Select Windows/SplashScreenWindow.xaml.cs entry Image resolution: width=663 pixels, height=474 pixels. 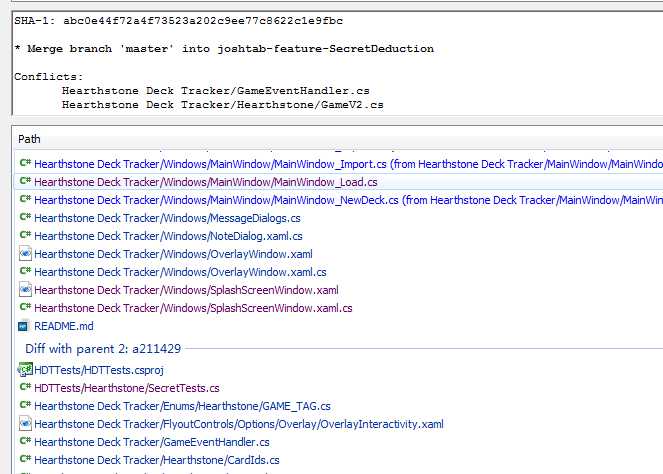coord(193,308)
